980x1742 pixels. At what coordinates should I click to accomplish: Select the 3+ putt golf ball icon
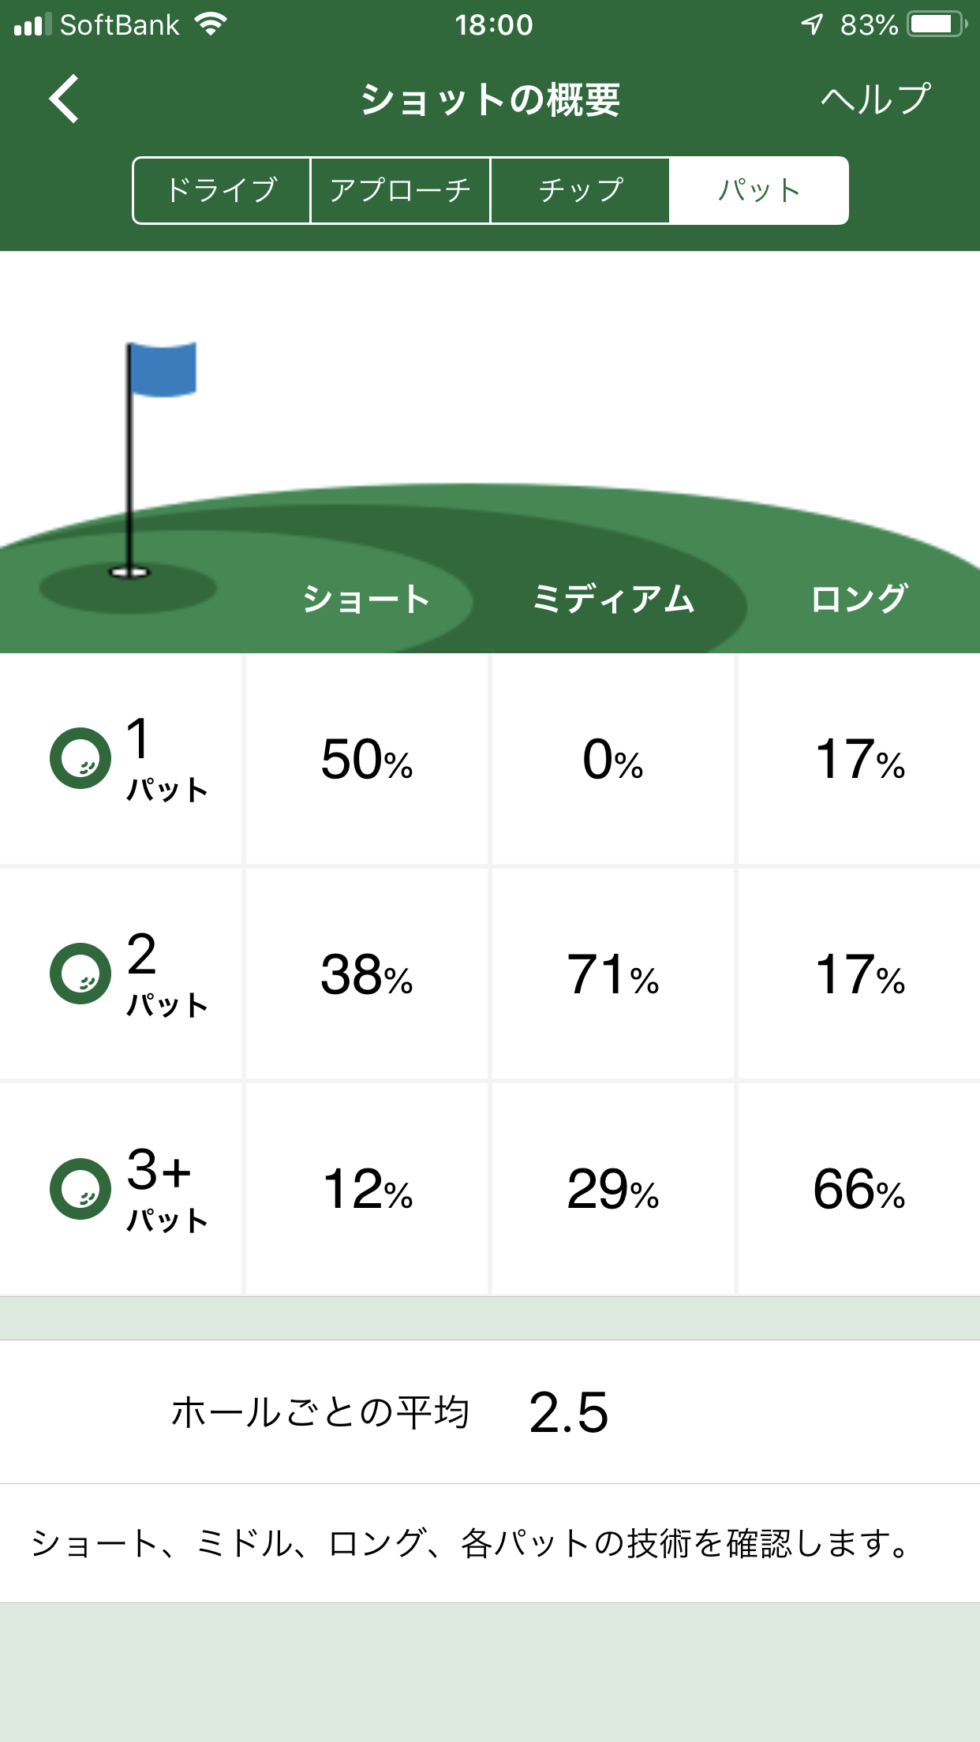[79, 1189]
